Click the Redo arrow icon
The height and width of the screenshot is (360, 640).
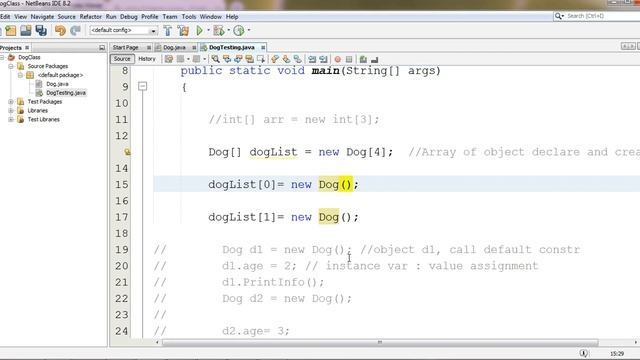(75, 31)
